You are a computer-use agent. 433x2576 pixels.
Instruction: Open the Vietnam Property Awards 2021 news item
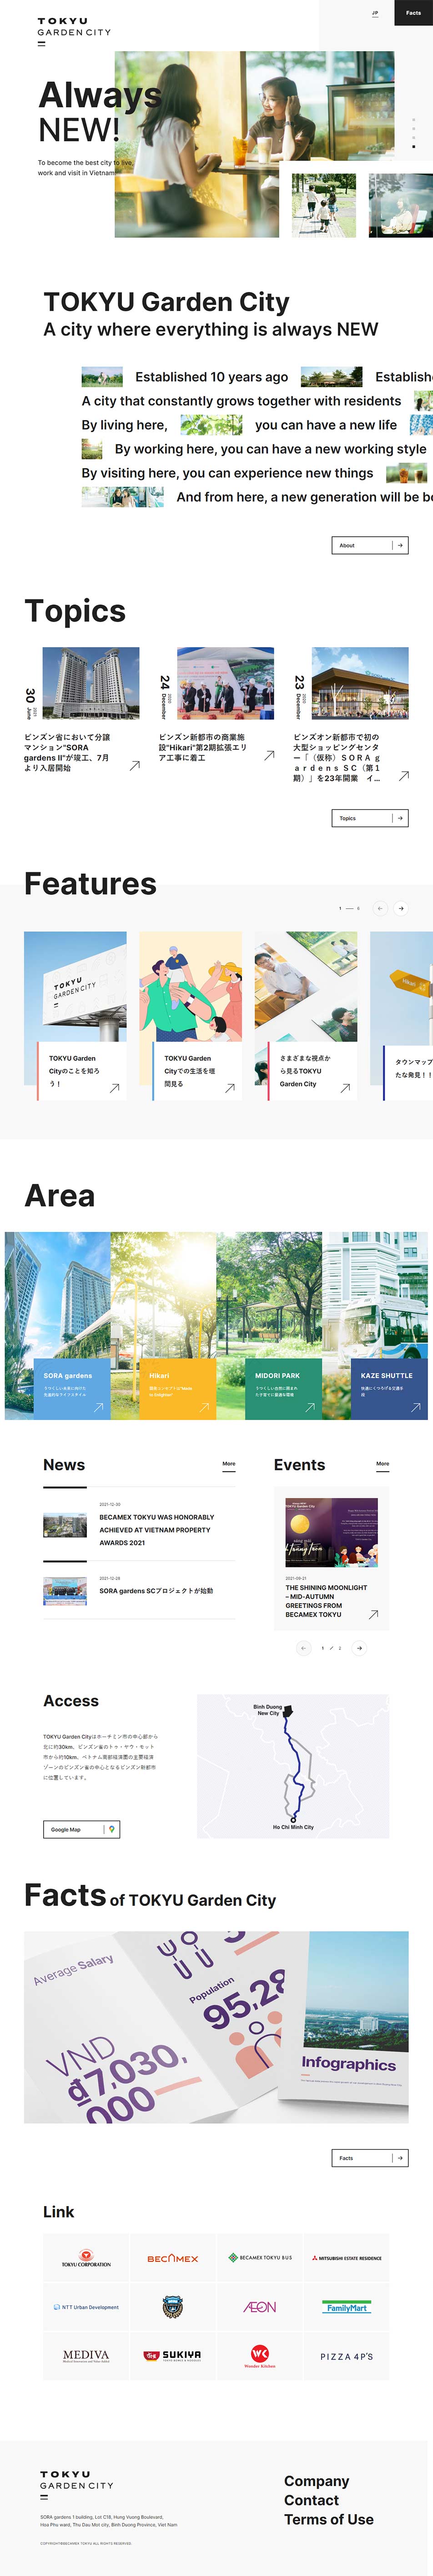(x=140, y=1525)
